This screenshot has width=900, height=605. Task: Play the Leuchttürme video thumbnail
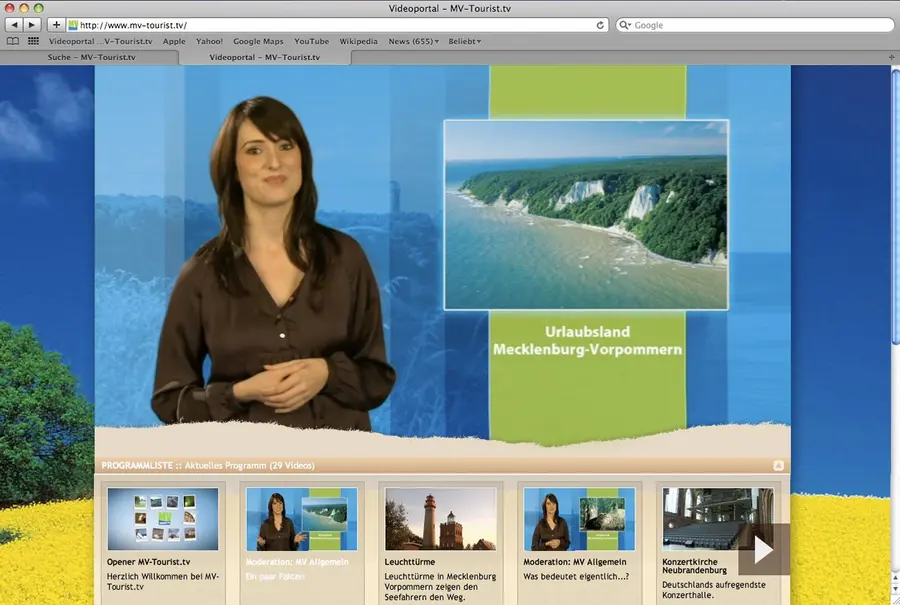coord(440,519)
